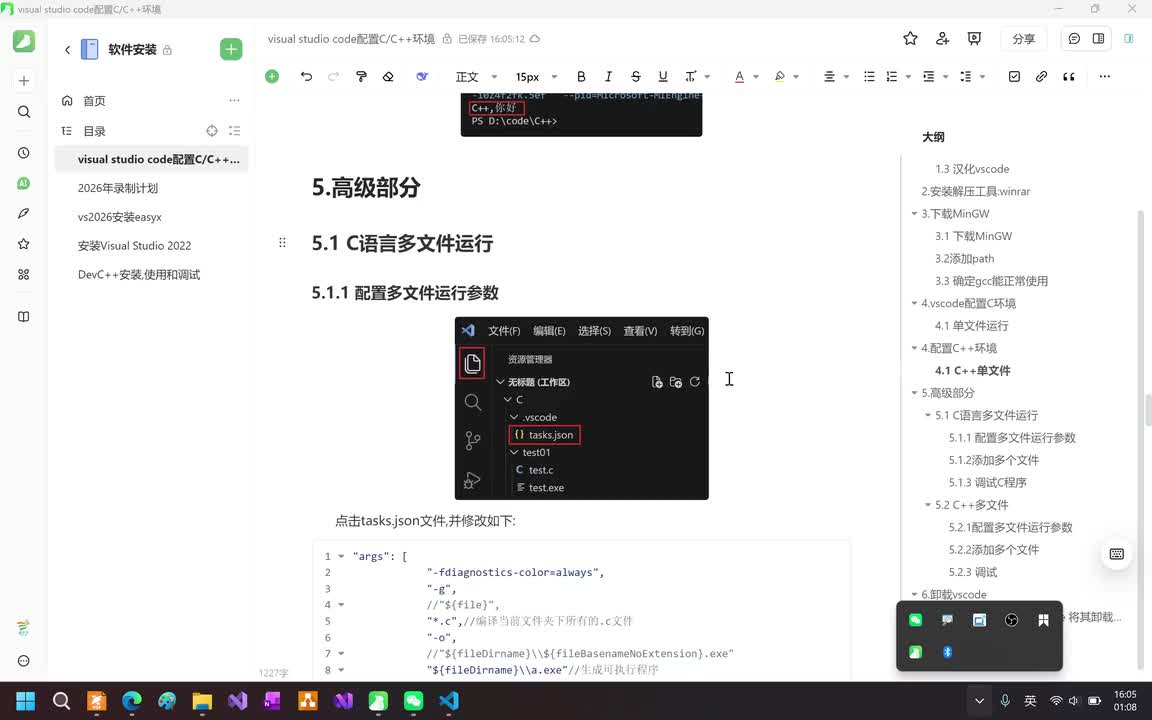
Task: Toggle the side panel layout icon
Action: pyautogui.click(x=1098, y=39)
